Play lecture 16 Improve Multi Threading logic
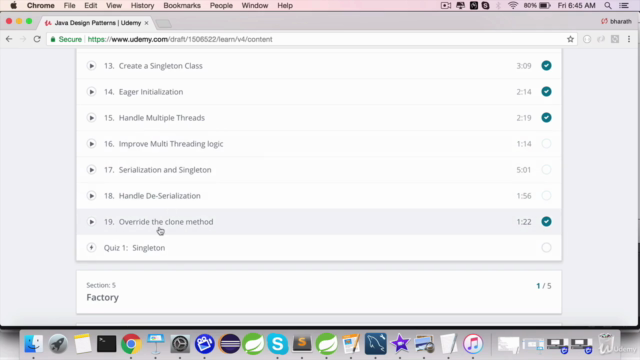 [x=91, y=144]
